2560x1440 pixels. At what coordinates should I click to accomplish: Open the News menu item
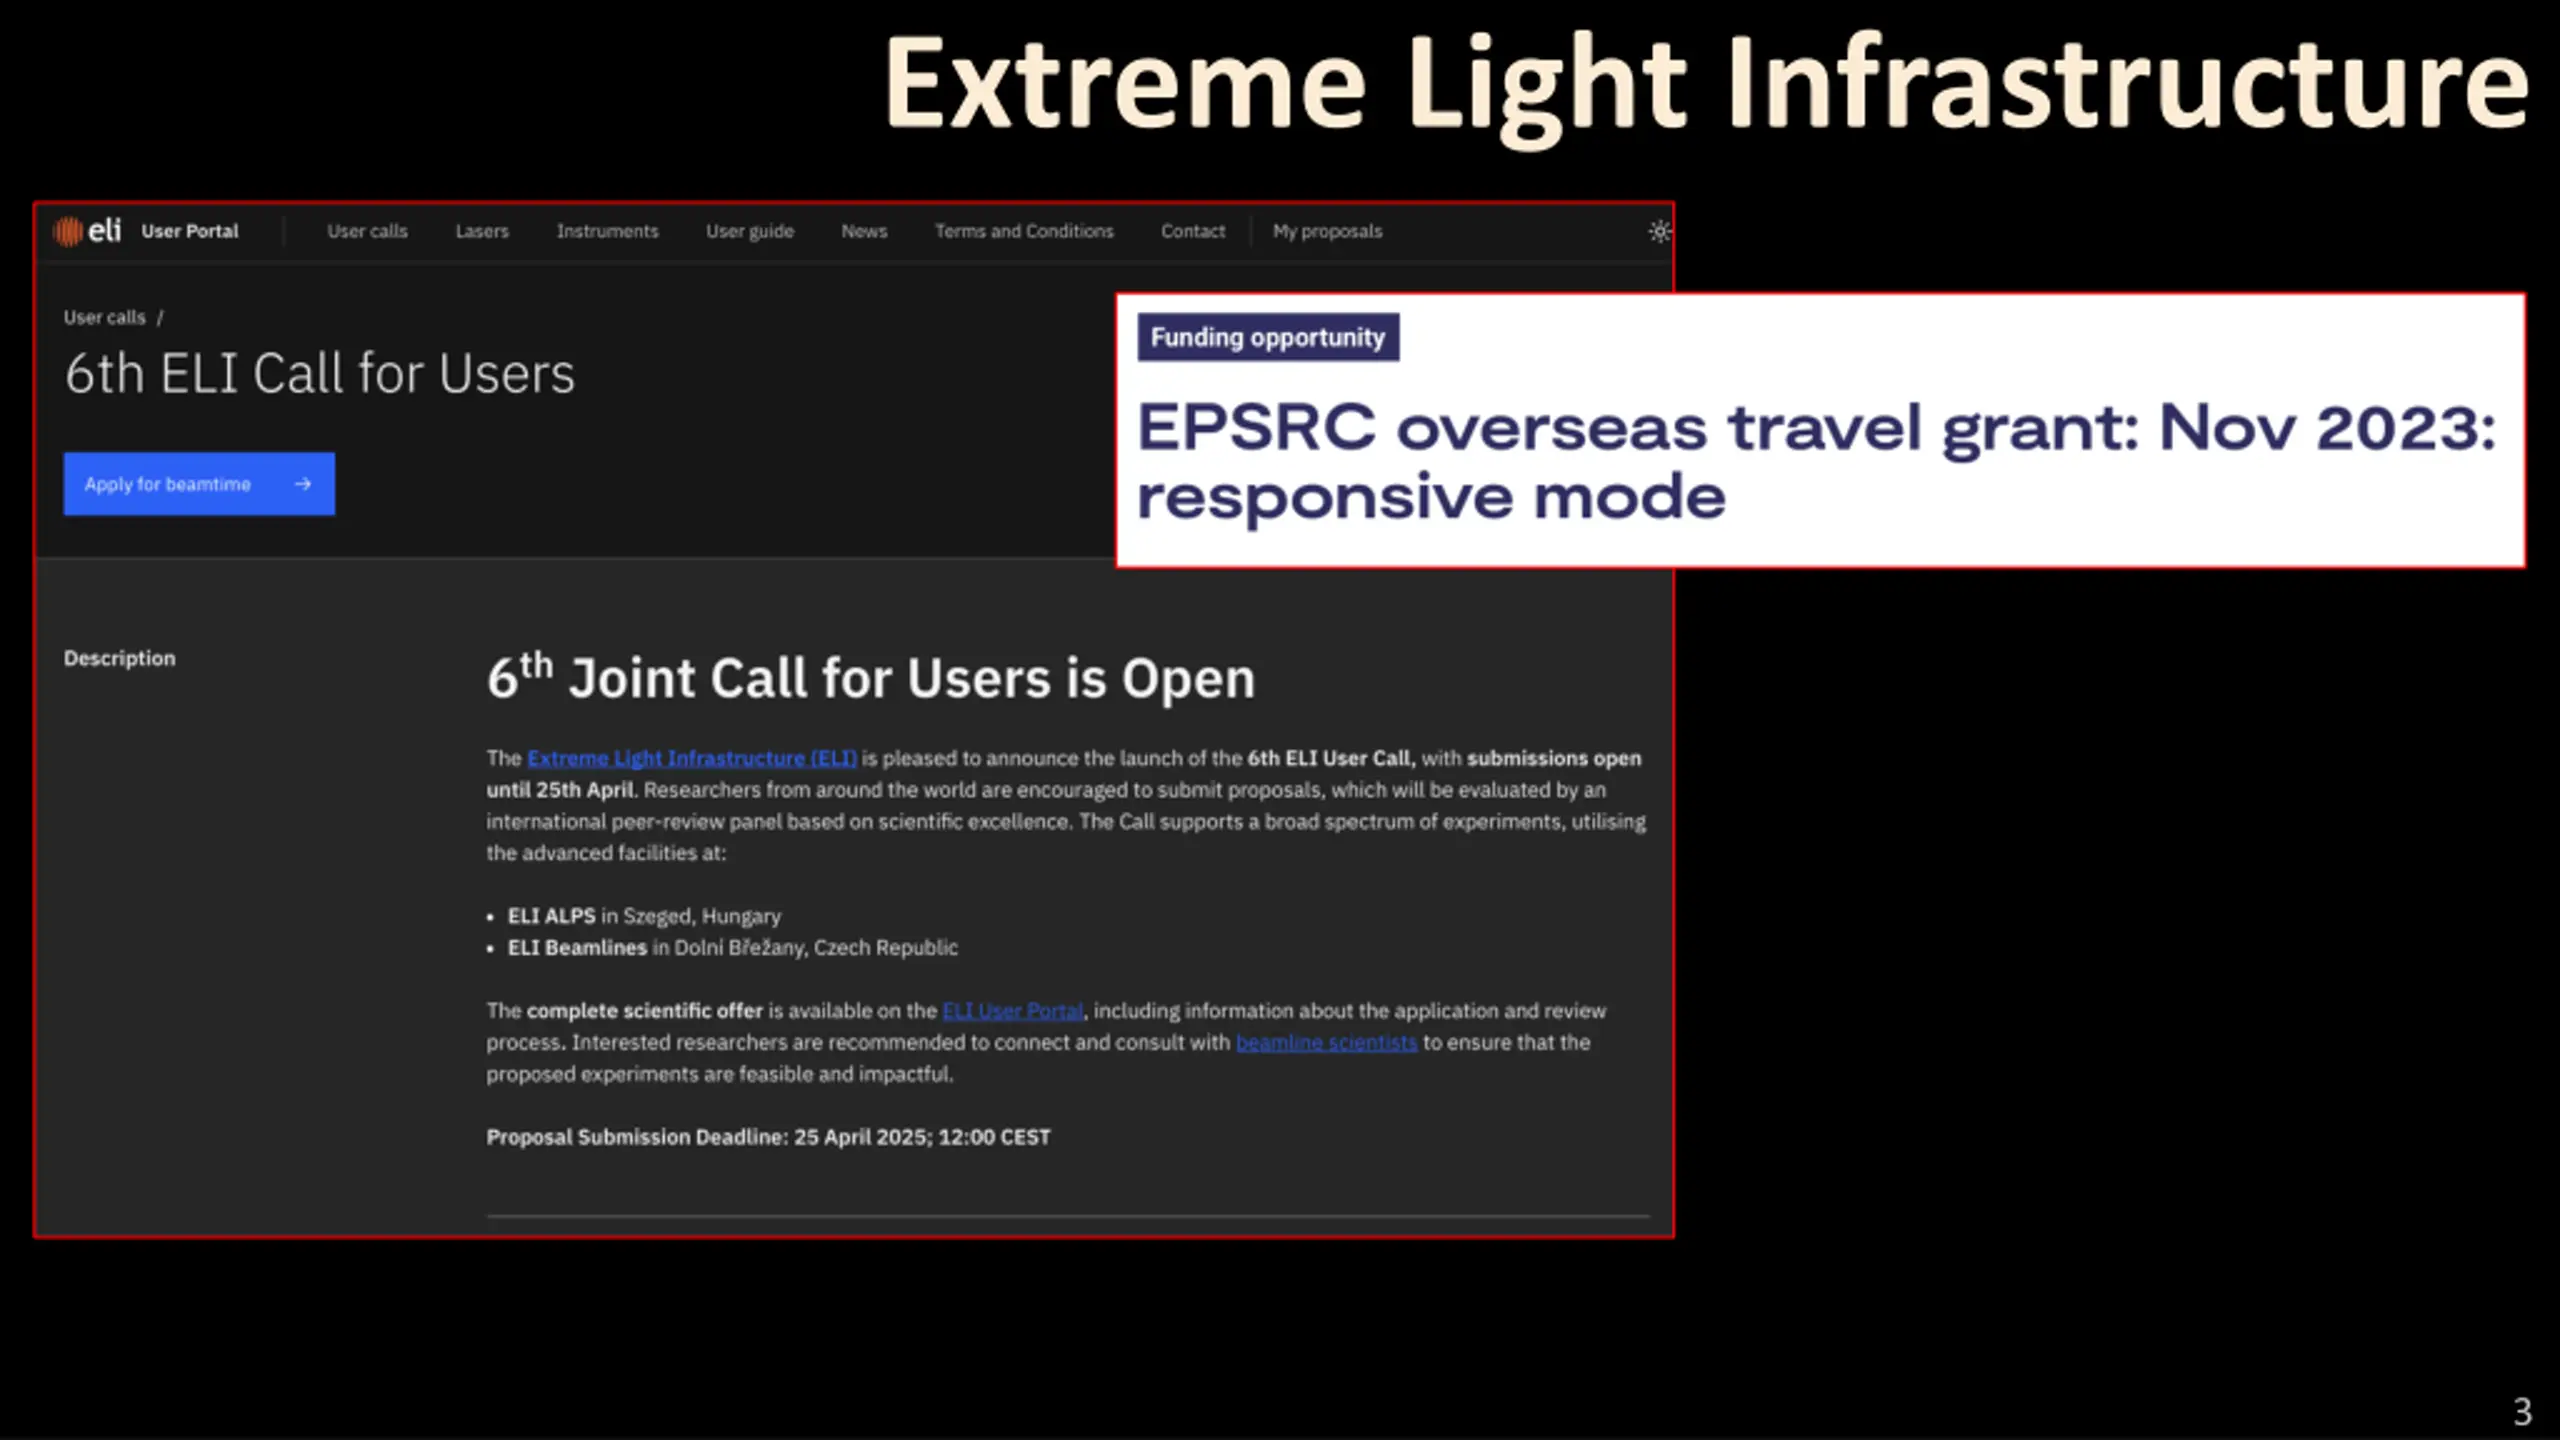coord(864,231)
